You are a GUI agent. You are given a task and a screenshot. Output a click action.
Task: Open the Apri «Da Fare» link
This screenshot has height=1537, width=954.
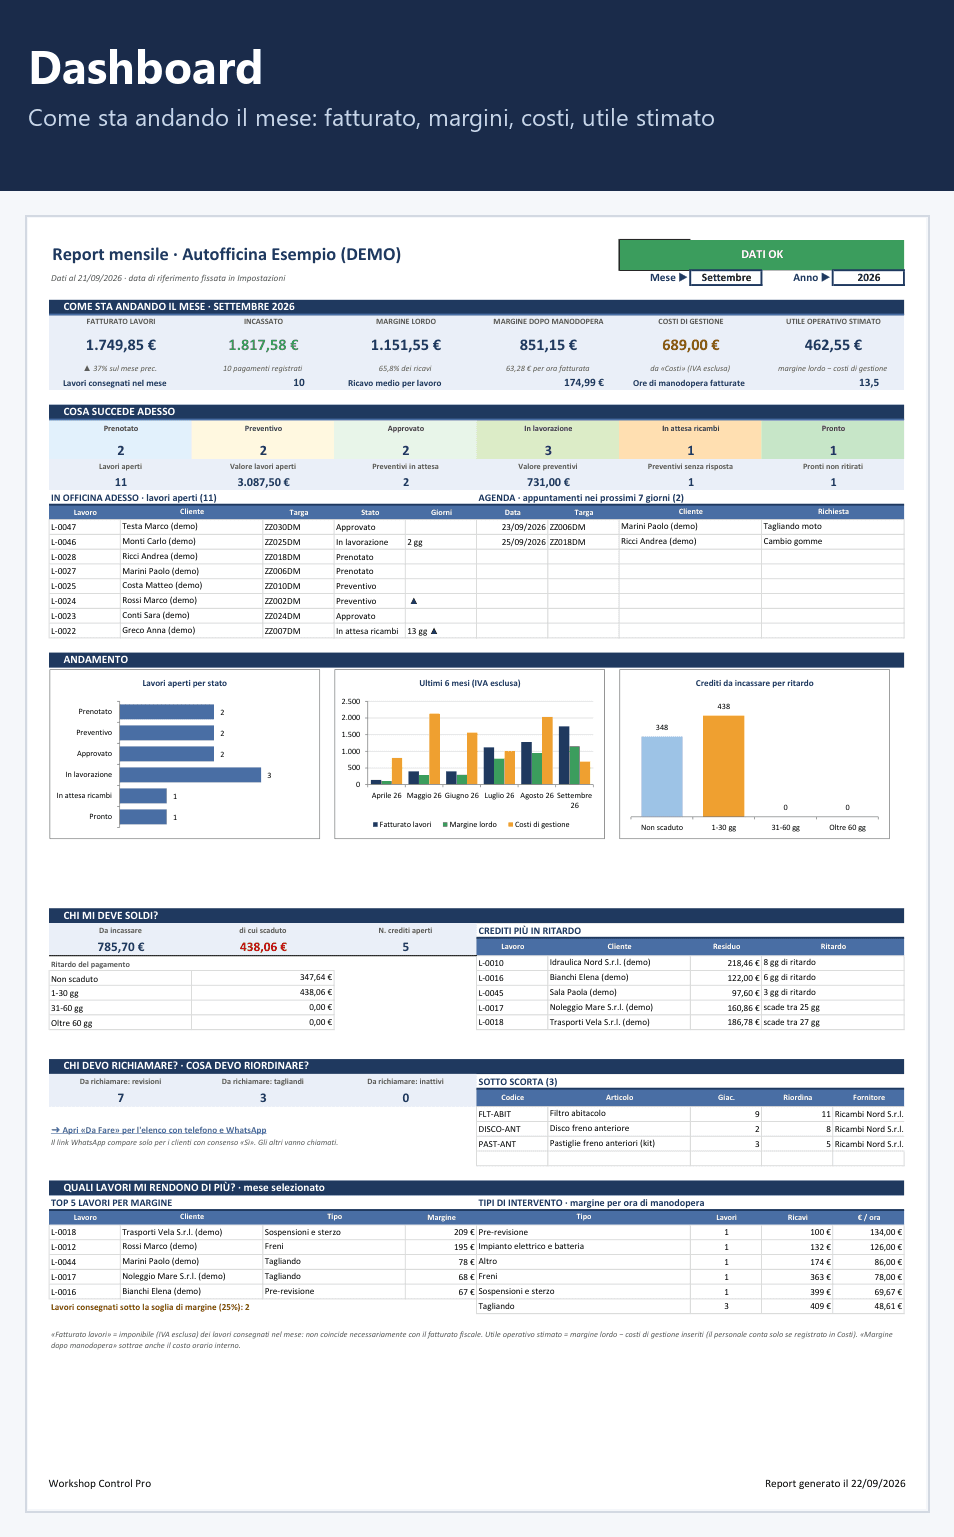click(159, 1130)
